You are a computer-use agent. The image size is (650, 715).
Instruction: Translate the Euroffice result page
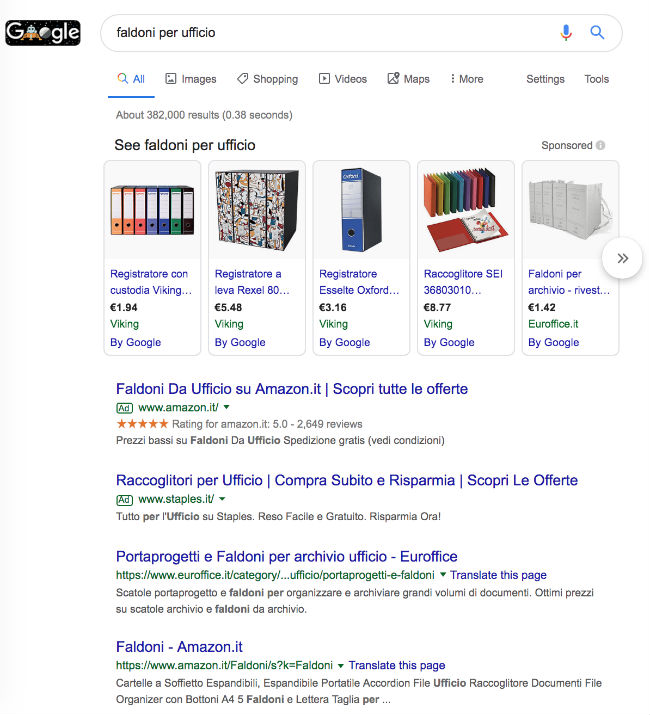(498, 575)
